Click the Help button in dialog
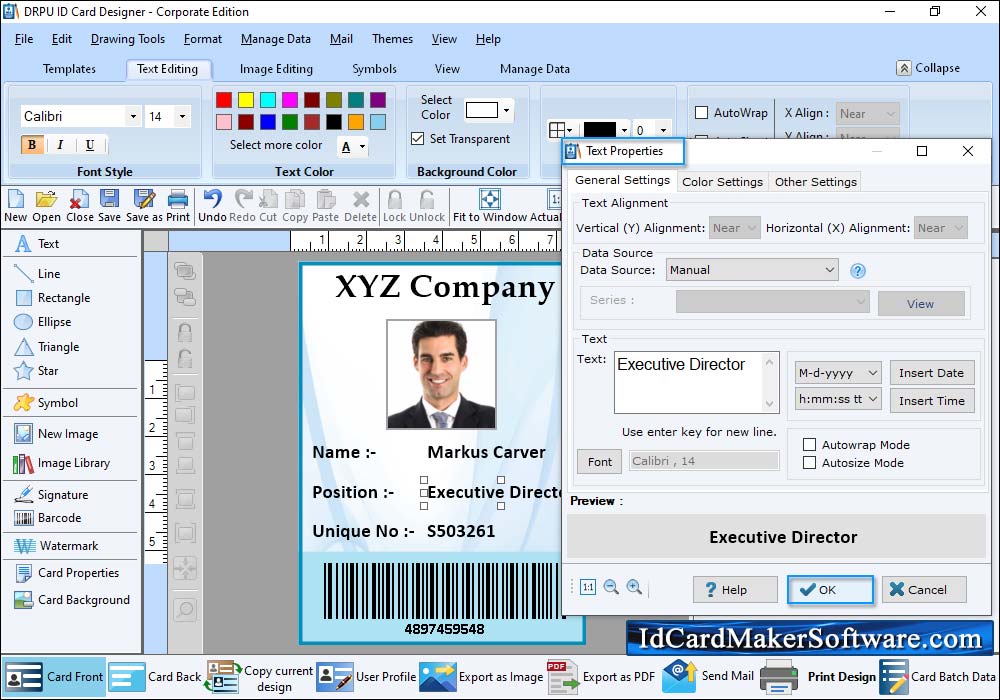Viewport: 1000px width, 700px height. pos(735,590)
